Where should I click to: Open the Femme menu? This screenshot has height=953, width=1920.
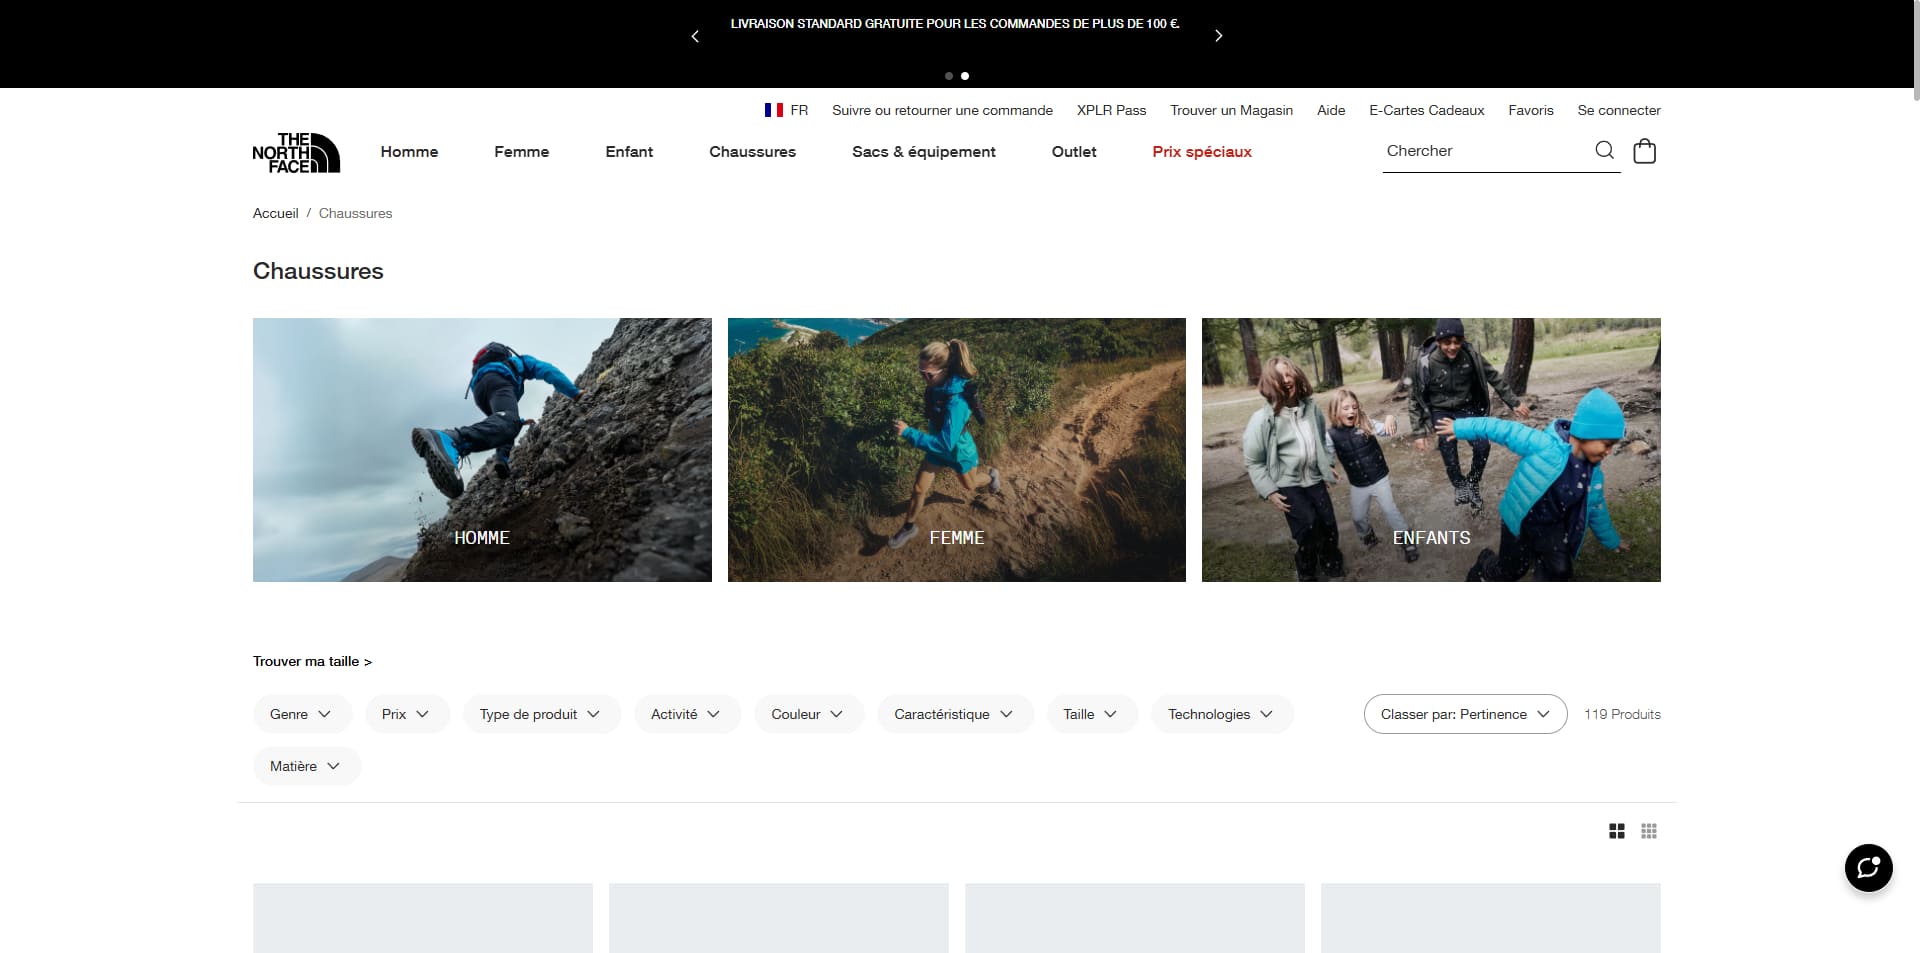[521, 152]
